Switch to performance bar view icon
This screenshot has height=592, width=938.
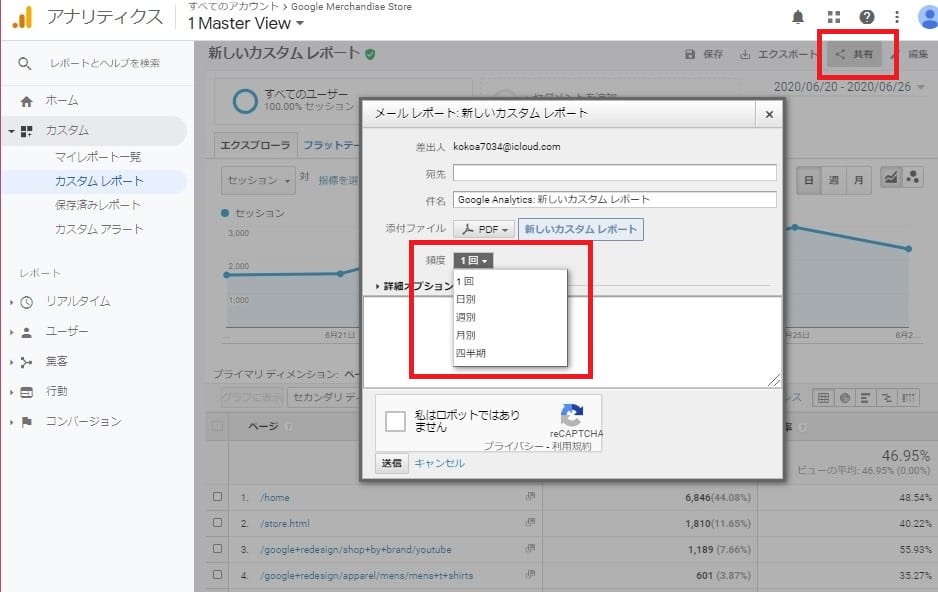[865, 398]
